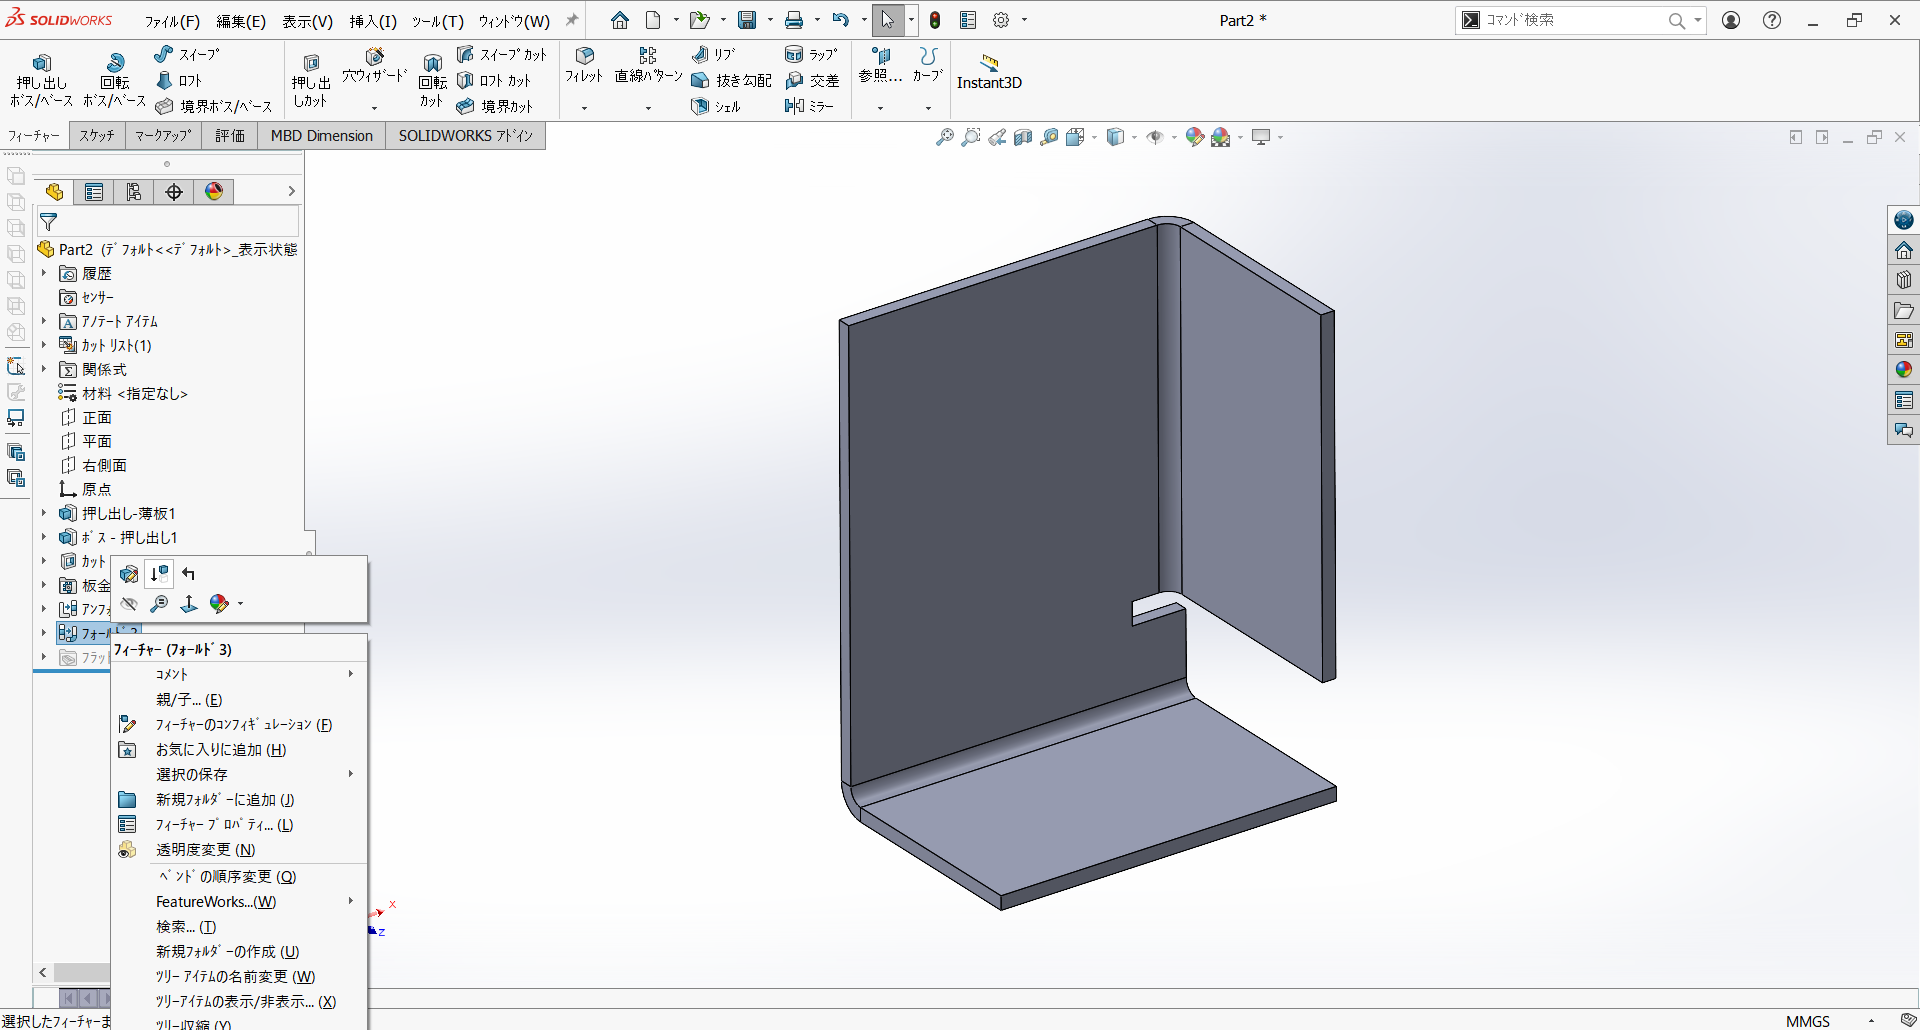Expand the 履歴 (History) tree node
This screenshot has width=1920, height=1030.
tap(44, 273)
